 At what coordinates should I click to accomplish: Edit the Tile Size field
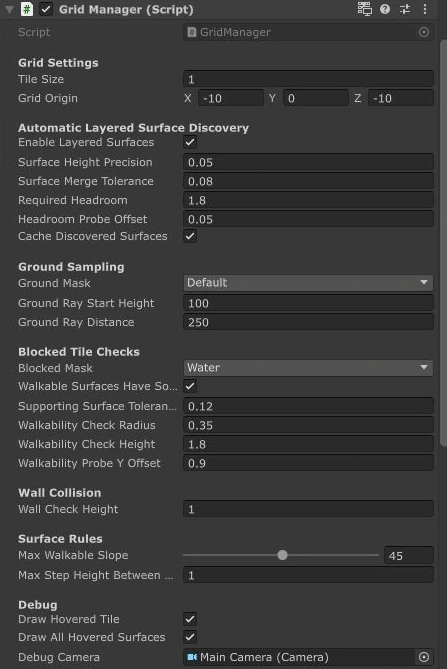point(308,79)
